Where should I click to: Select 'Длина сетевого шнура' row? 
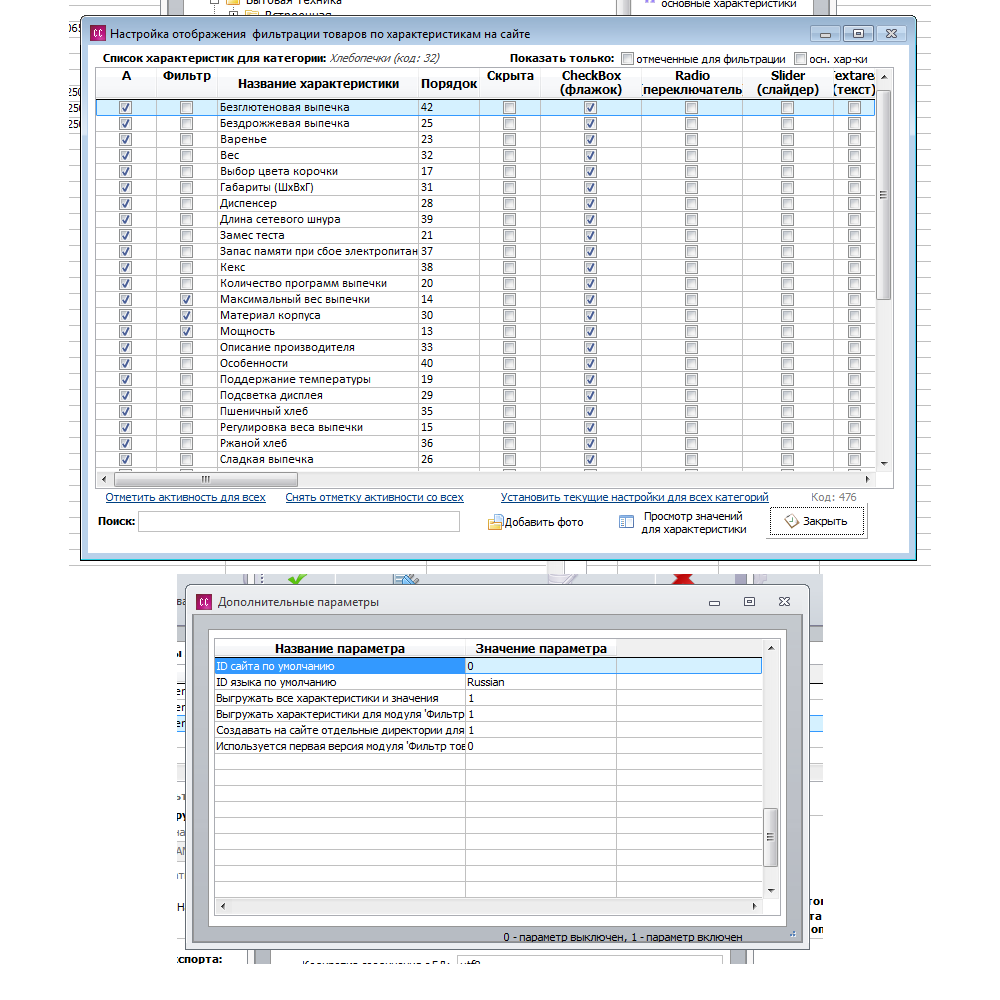click(485, 219)
